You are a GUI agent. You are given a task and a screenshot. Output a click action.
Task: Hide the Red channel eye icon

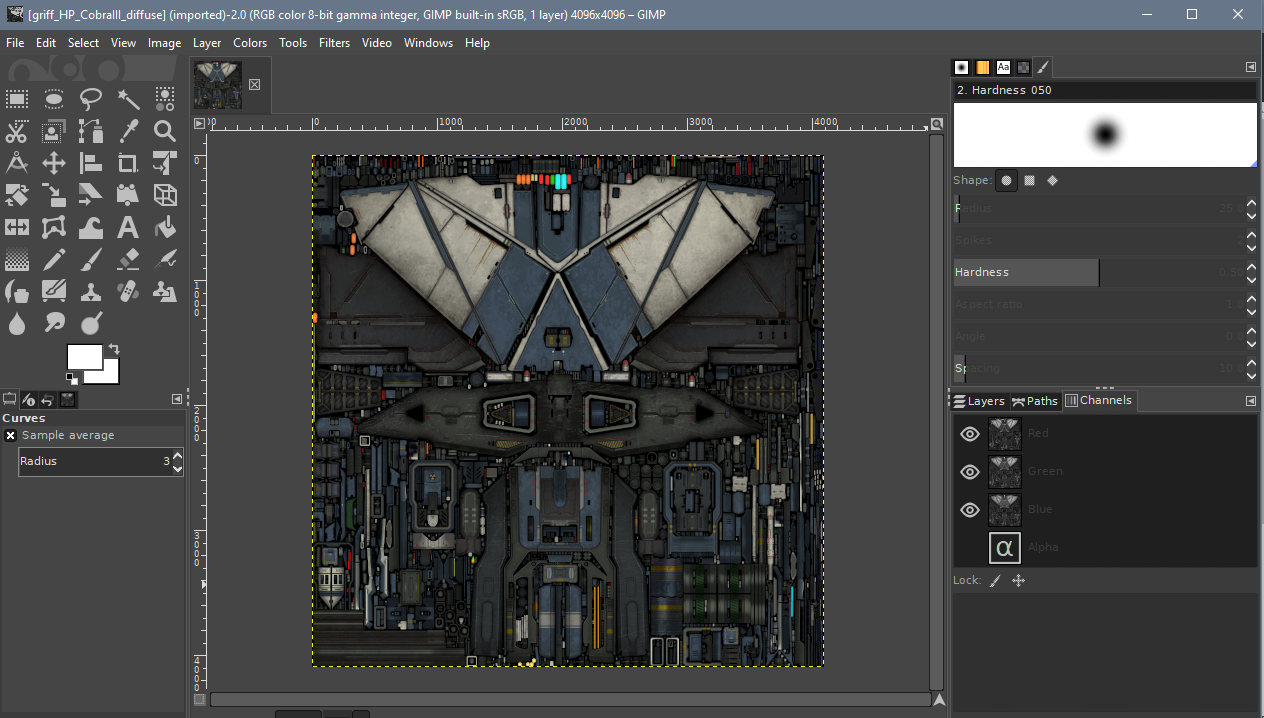pos(969,433)
